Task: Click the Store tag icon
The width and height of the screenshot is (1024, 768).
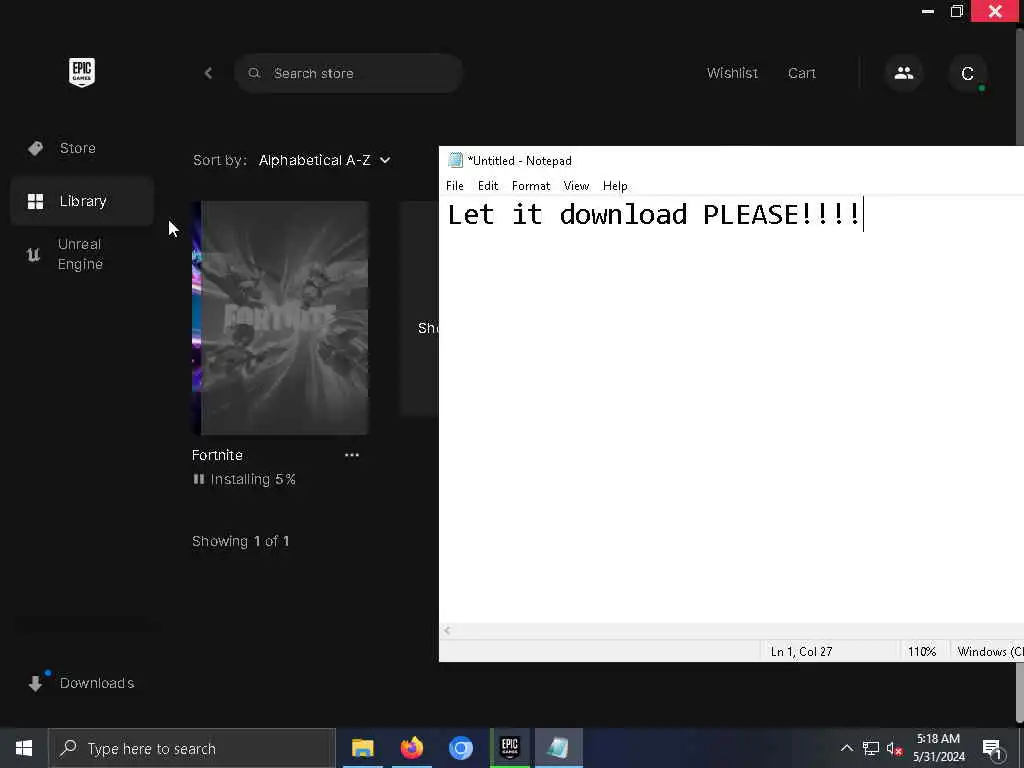Action: click(x=35, y=148)
